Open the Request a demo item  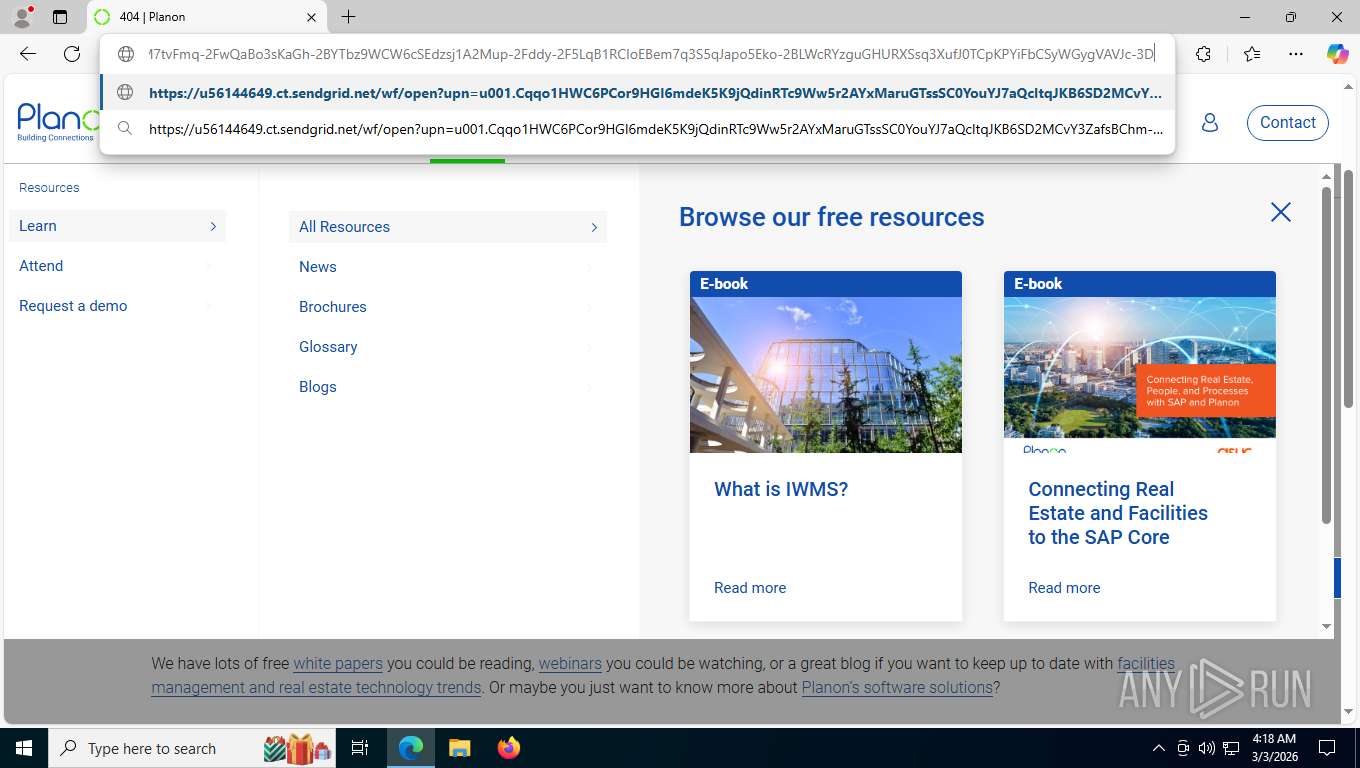73,306
